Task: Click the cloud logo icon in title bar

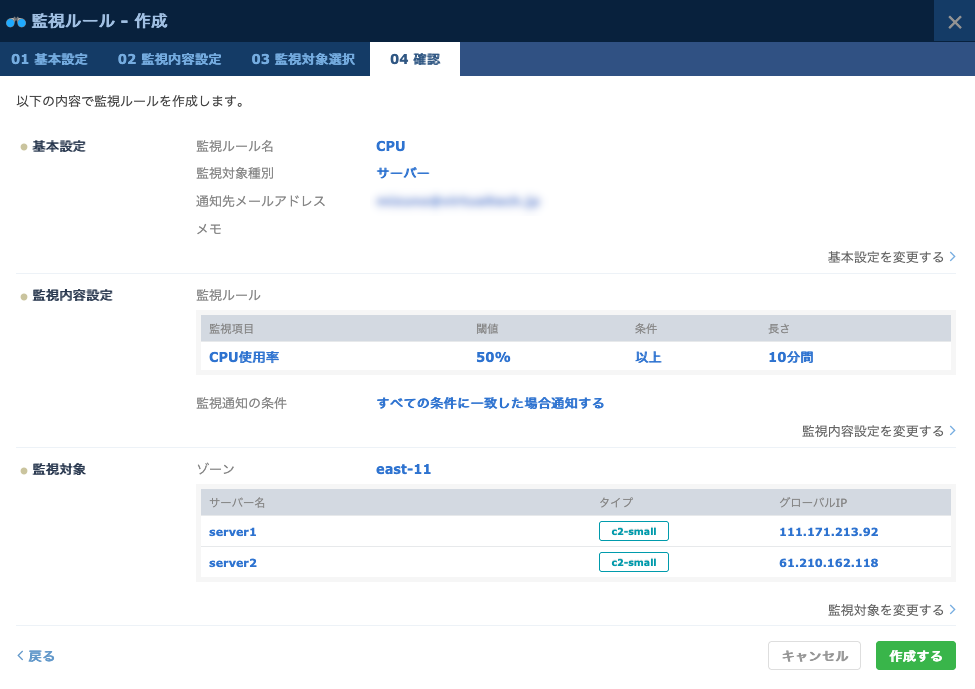Action: click(x=16, y=21)
